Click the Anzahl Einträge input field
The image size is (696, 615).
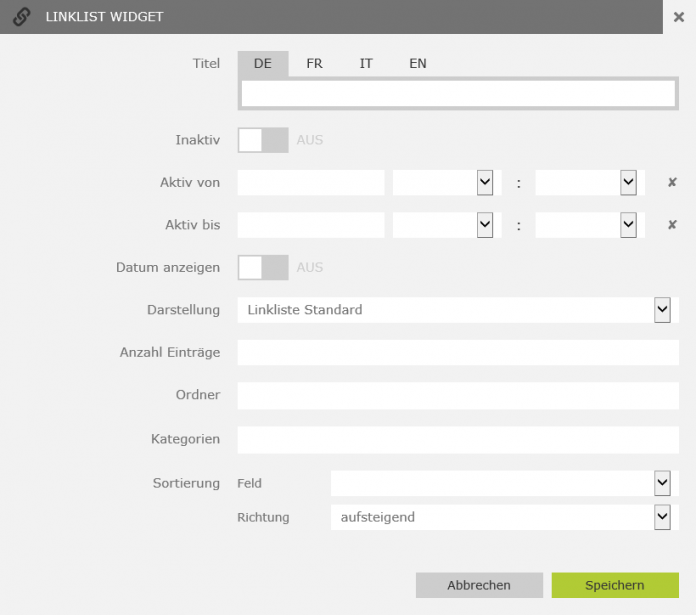point(458,352)
